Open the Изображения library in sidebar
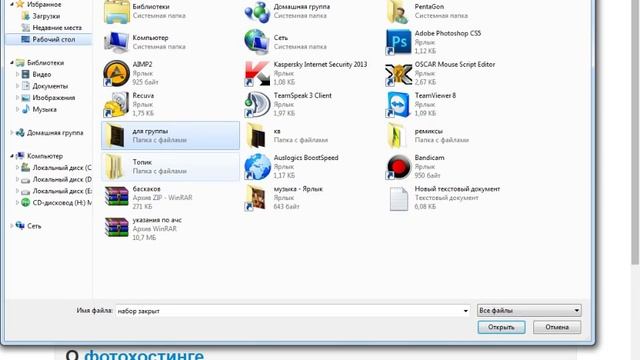The height and width of the screenshot is (360, 640). coord(53,98)
